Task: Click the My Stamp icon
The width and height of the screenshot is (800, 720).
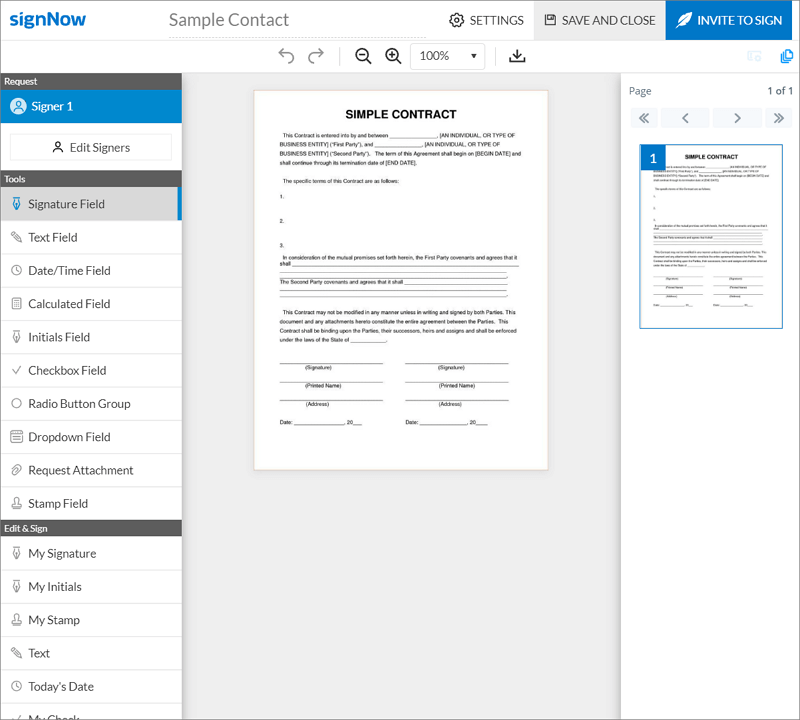Action: (16, 619)
